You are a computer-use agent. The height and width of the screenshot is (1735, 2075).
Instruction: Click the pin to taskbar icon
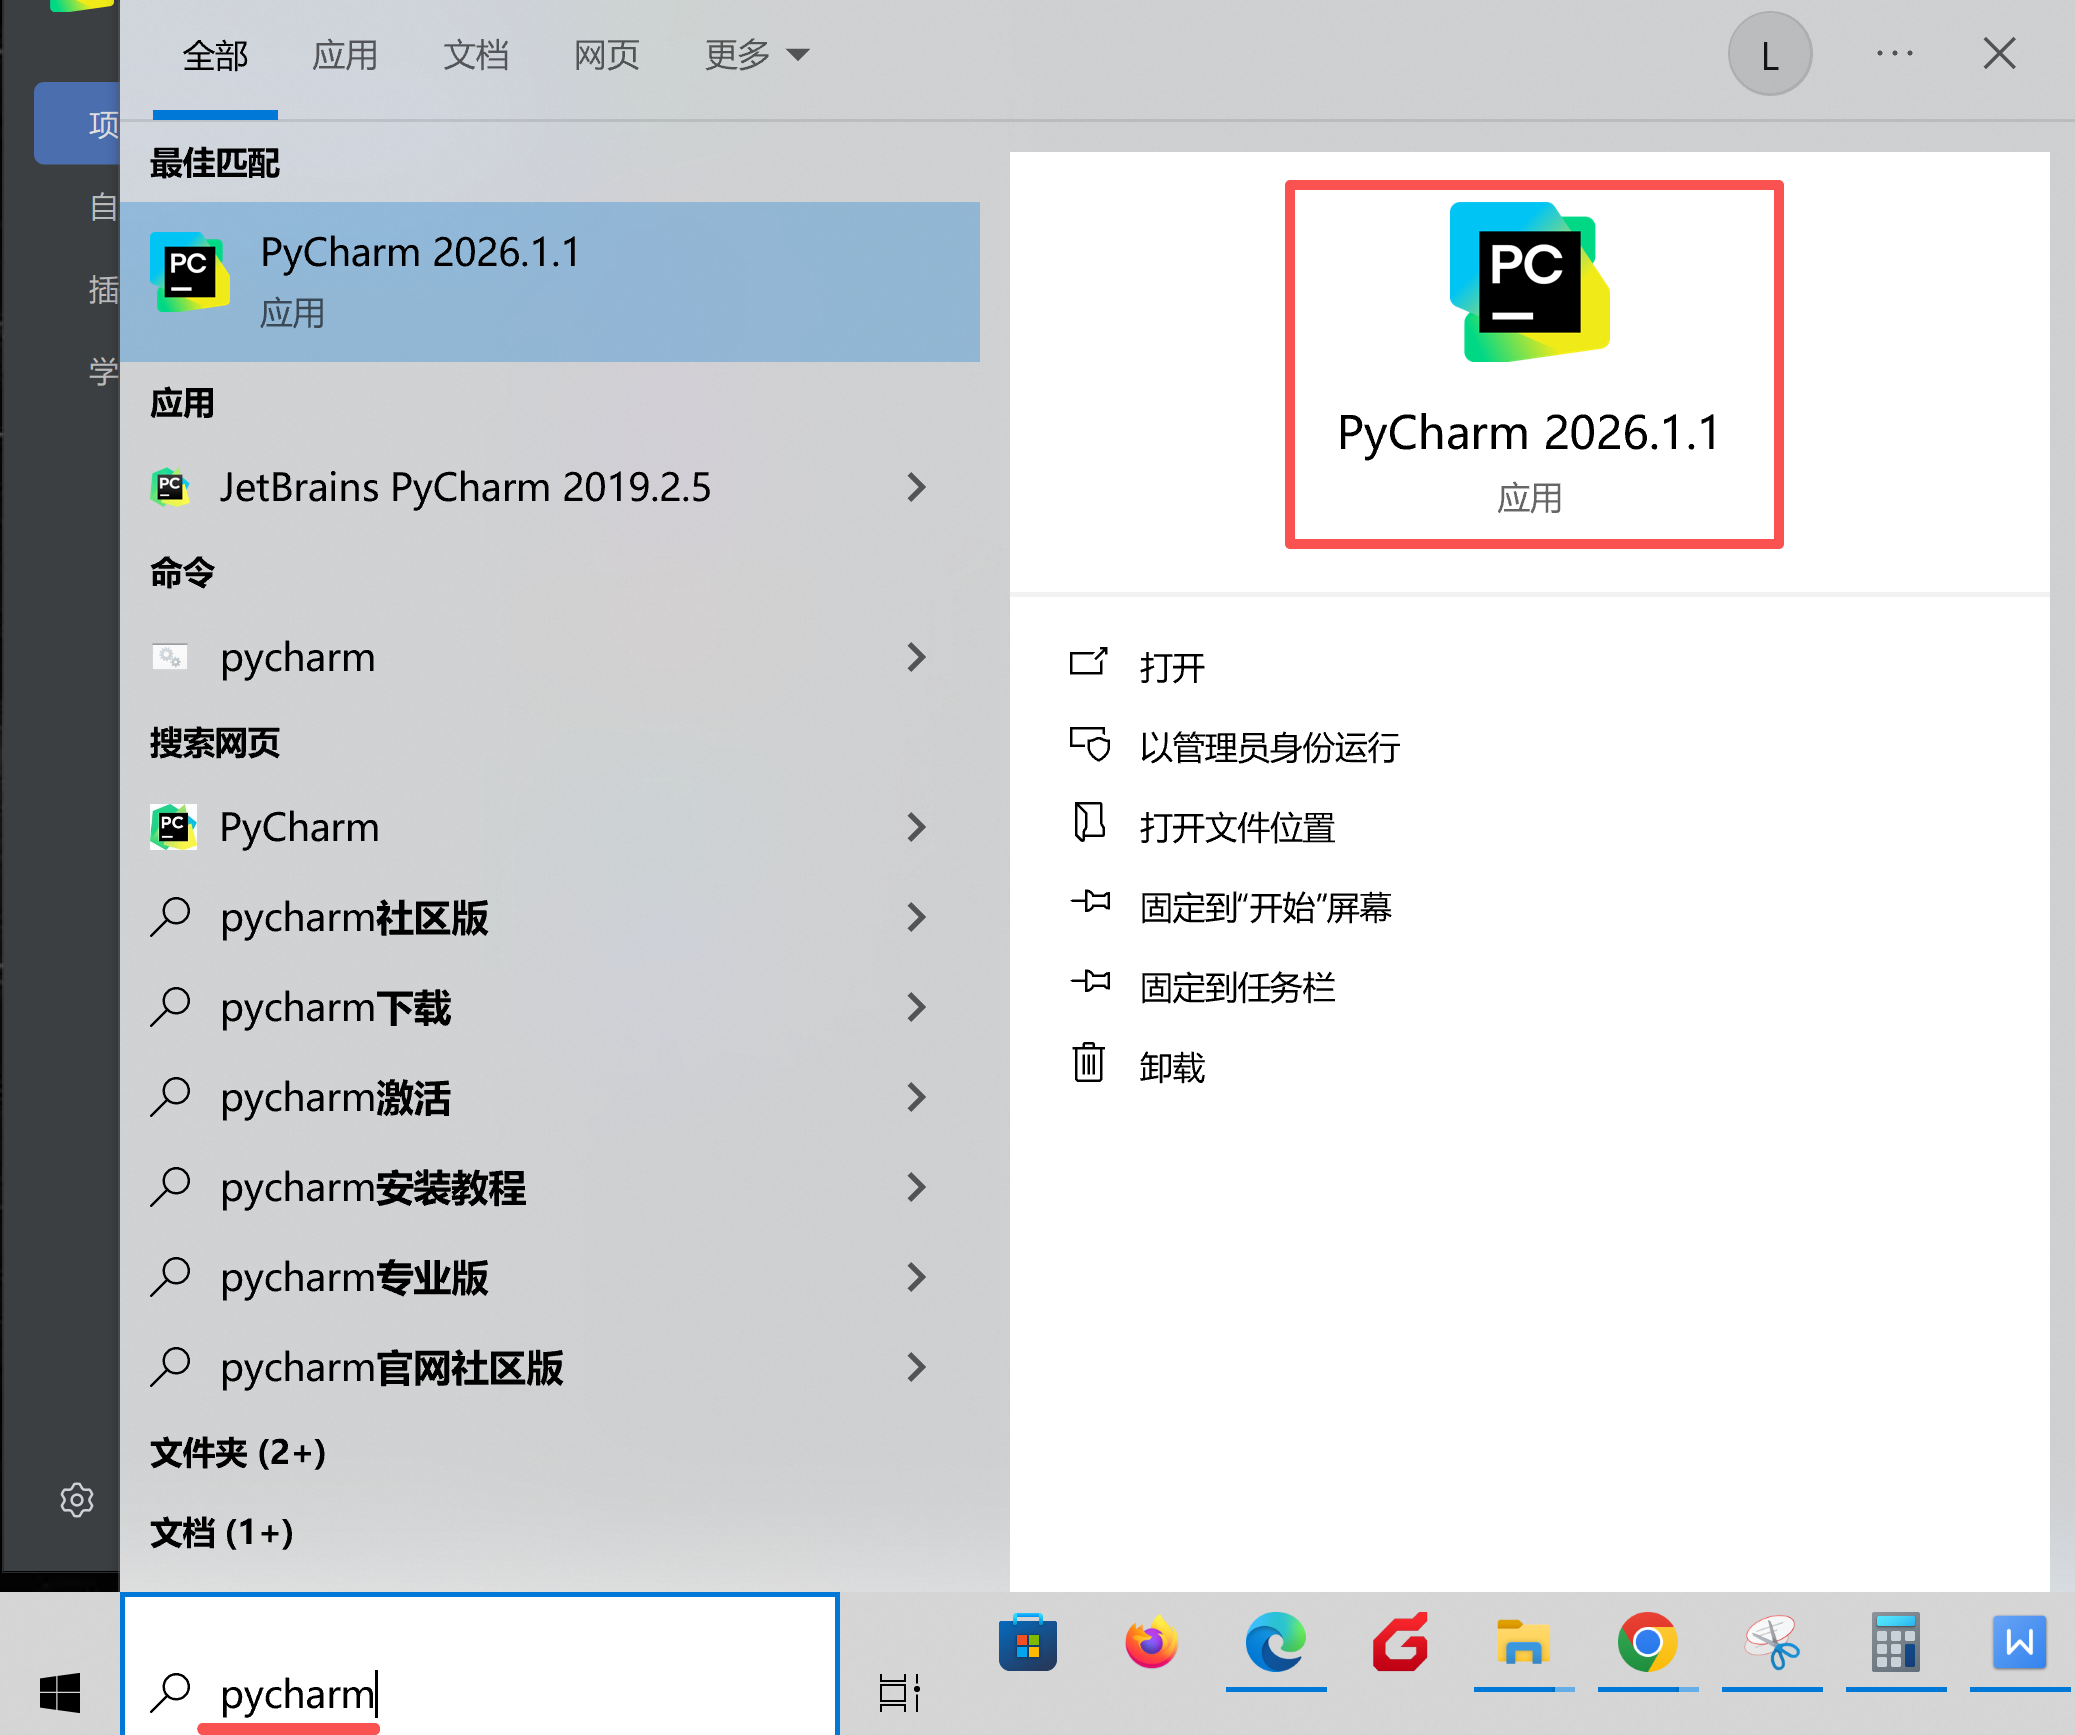point(1090,984)
